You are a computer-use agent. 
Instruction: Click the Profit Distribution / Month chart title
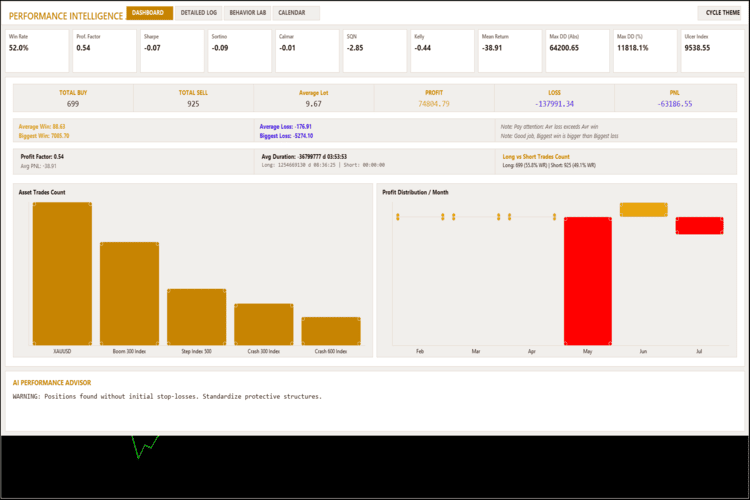coord(415,192)
